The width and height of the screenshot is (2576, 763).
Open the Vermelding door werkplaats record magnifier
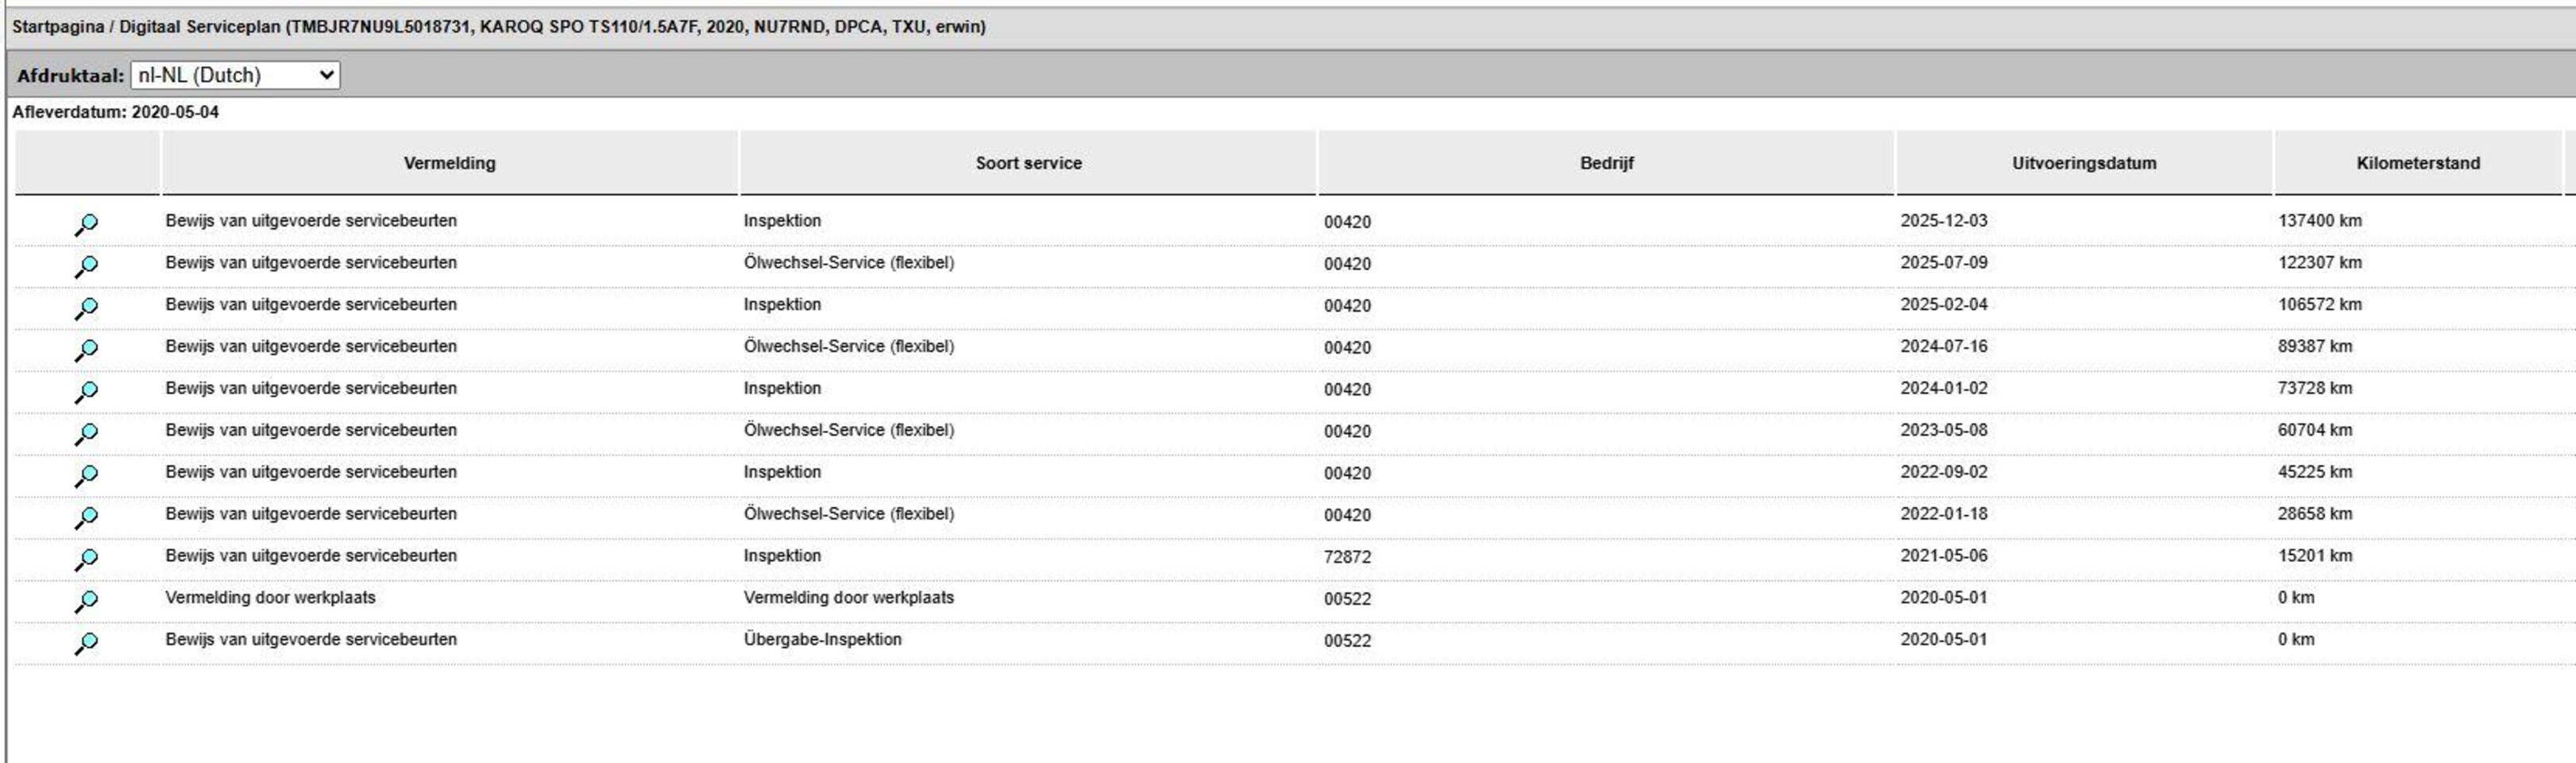click(x=87, y=601)
